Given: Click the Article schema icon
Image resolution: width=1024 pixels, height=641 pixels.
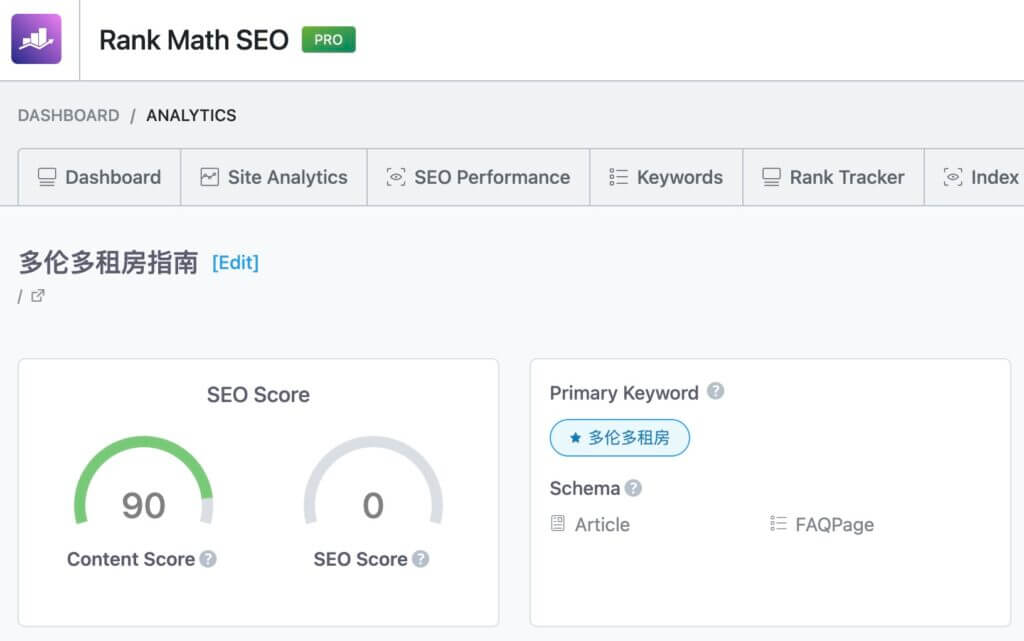Looking at the screenshot, I should [558, 524].
